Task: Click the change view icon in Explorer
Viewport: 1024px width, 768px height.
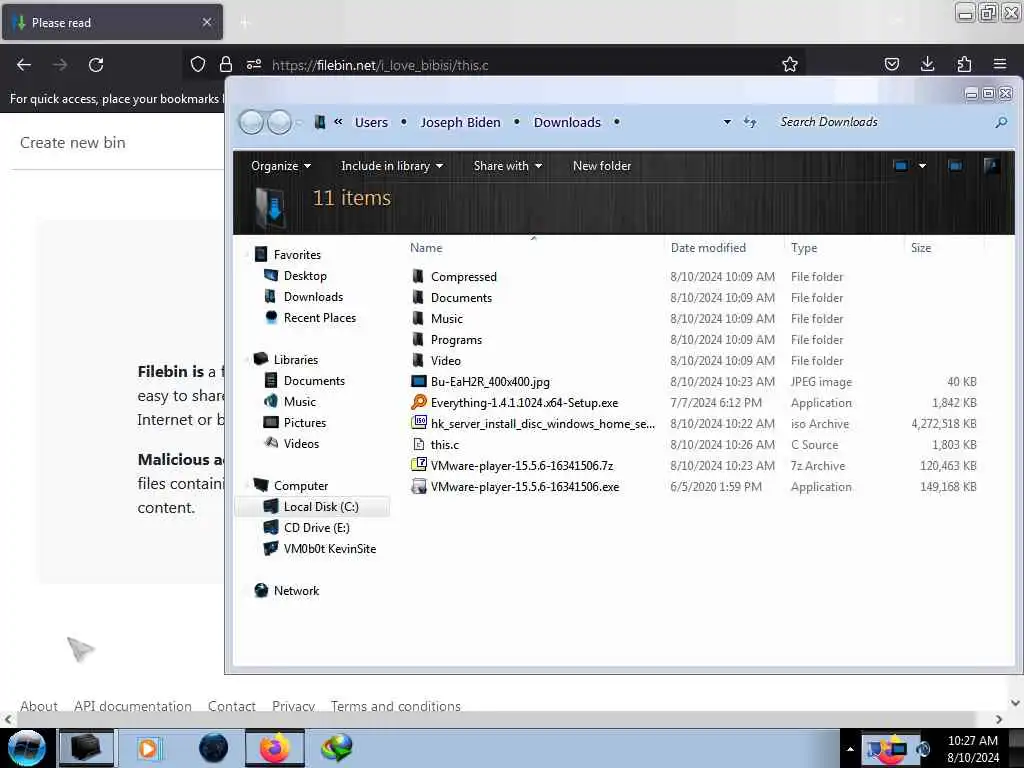Action: 901,166
